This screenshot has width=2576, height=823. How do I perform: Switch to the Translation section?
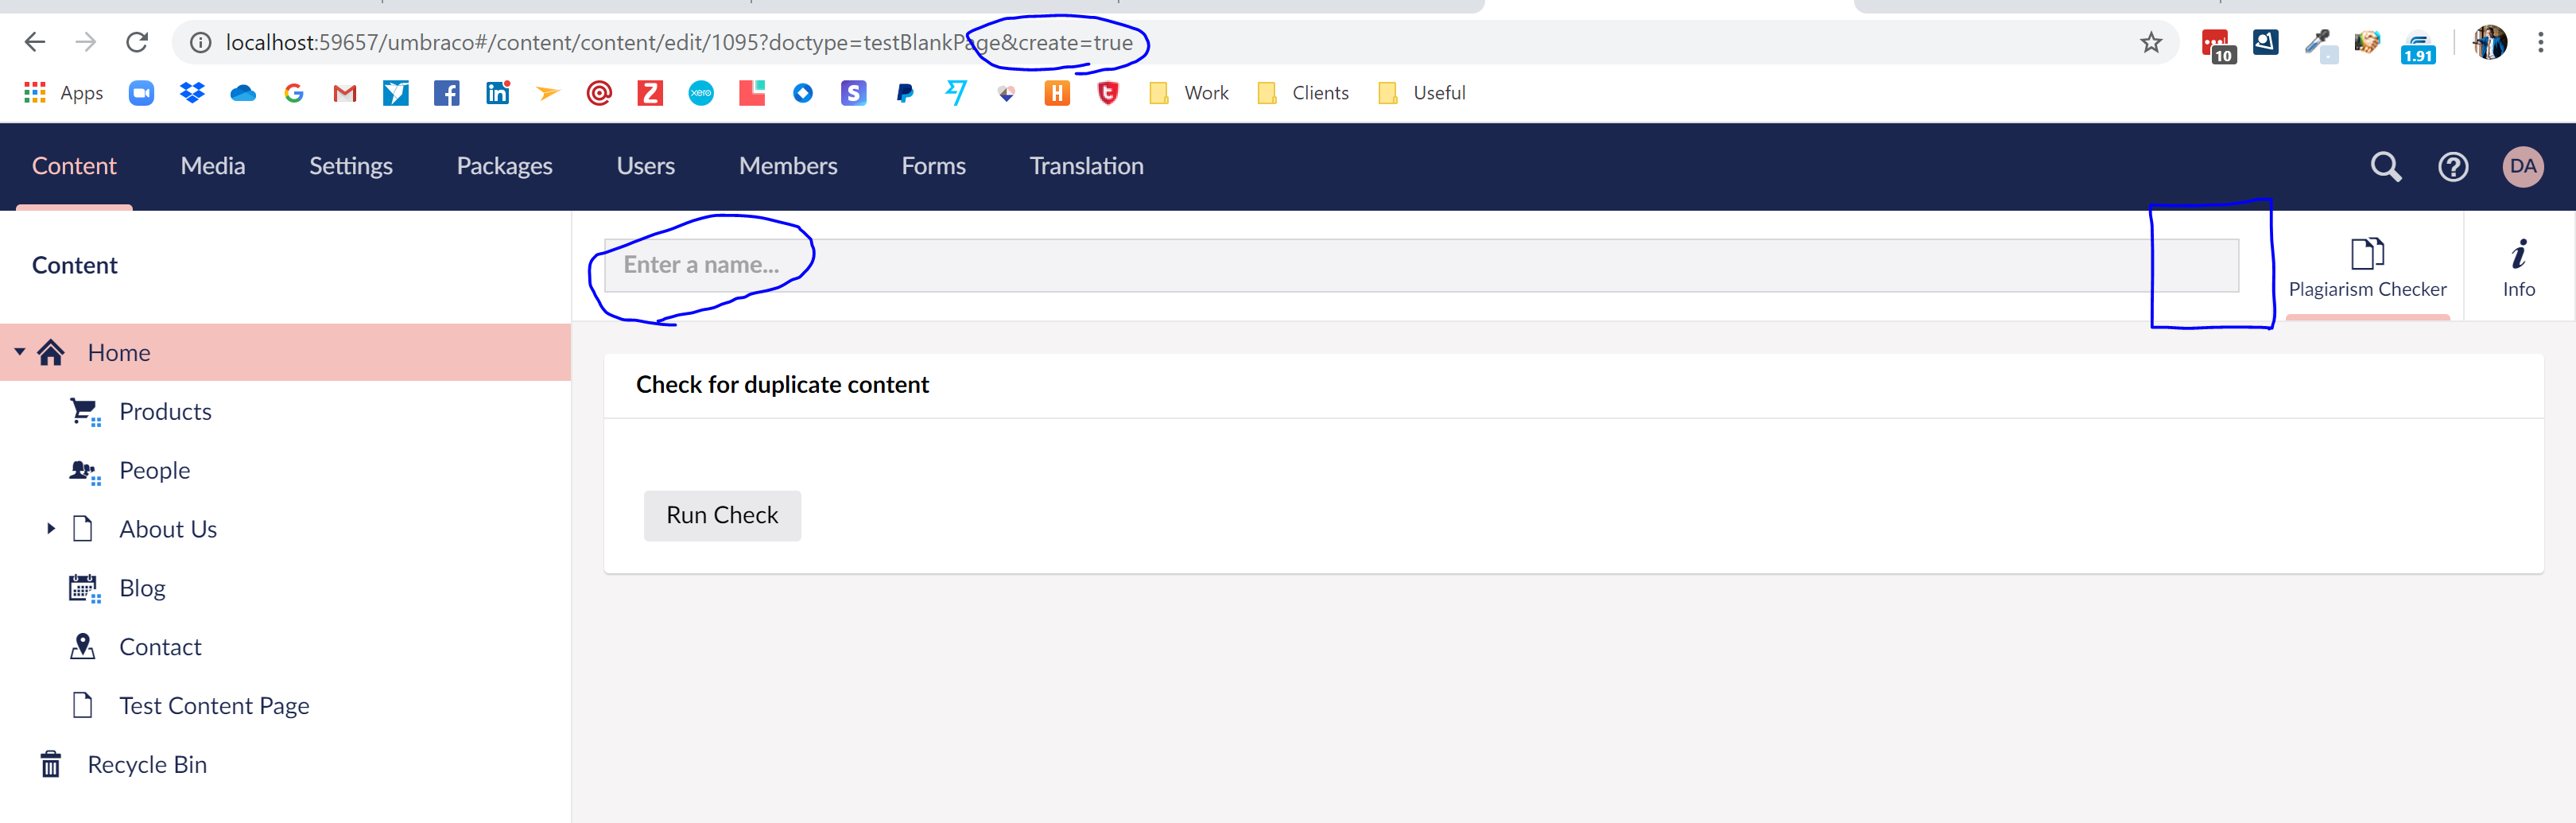1086,166
